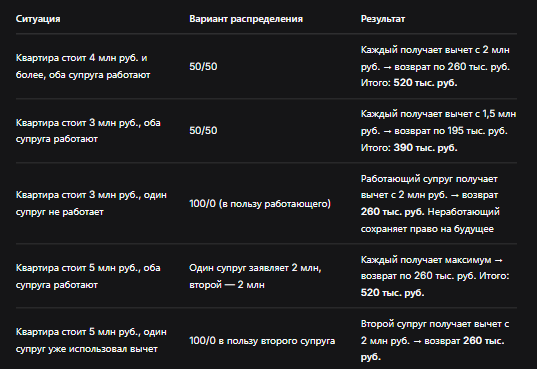Click "Неработающий сохраняет право на будущее" text

430,220
